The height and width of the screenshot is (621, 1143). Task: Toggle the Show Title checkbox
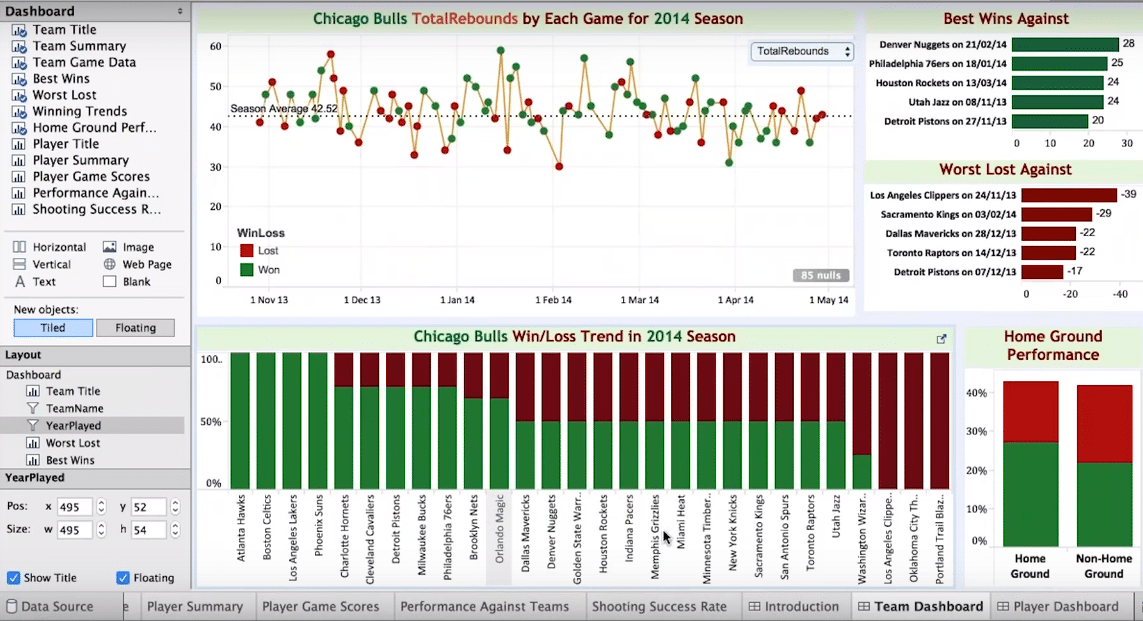tap(13, 578)
